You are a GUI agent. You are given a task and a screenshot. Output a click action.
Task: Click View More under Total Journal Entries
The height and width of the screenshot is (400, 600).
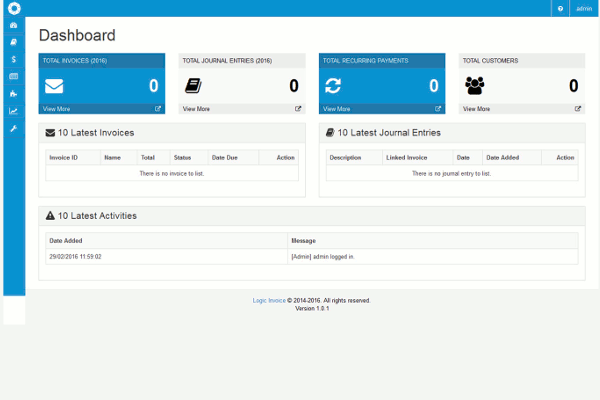pyautogui.click(x=196, y=109)
